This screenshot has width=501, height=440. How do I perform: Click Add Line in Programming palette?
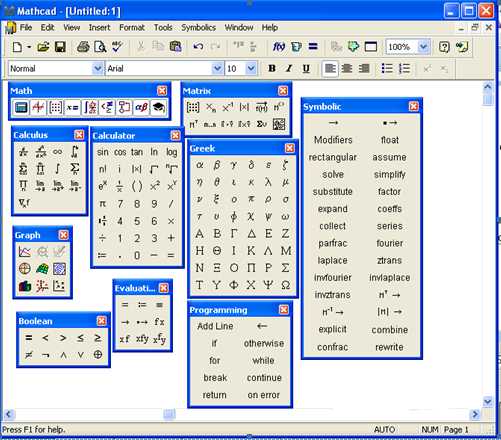[215, 326]
